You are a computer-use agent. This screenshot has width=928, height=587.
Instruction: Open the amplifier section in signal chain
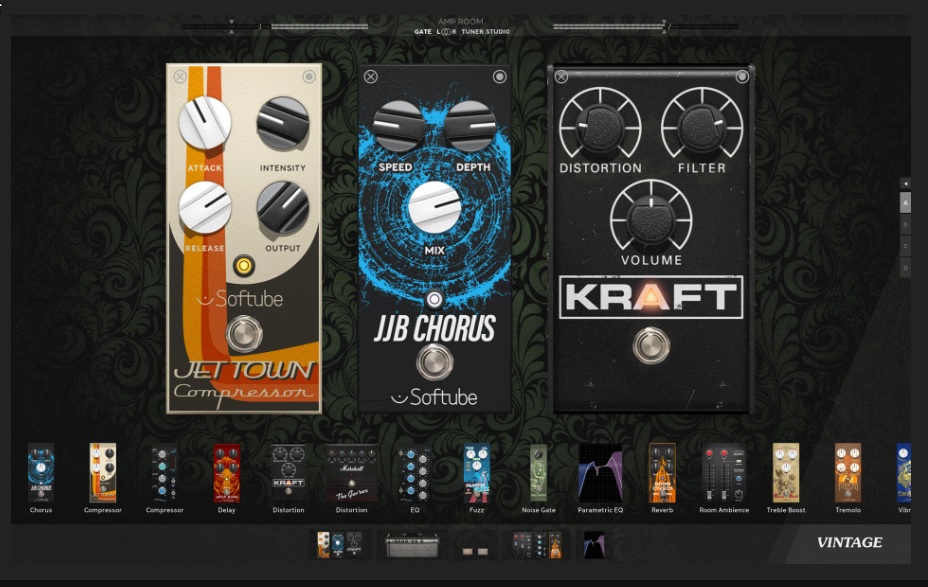coord(412,544)
